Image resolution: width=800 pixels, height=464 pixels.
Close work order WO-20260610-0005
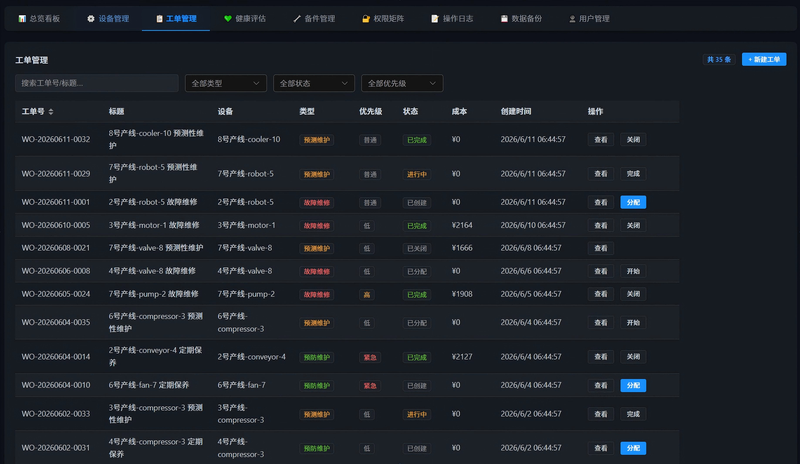coord(633,226)
